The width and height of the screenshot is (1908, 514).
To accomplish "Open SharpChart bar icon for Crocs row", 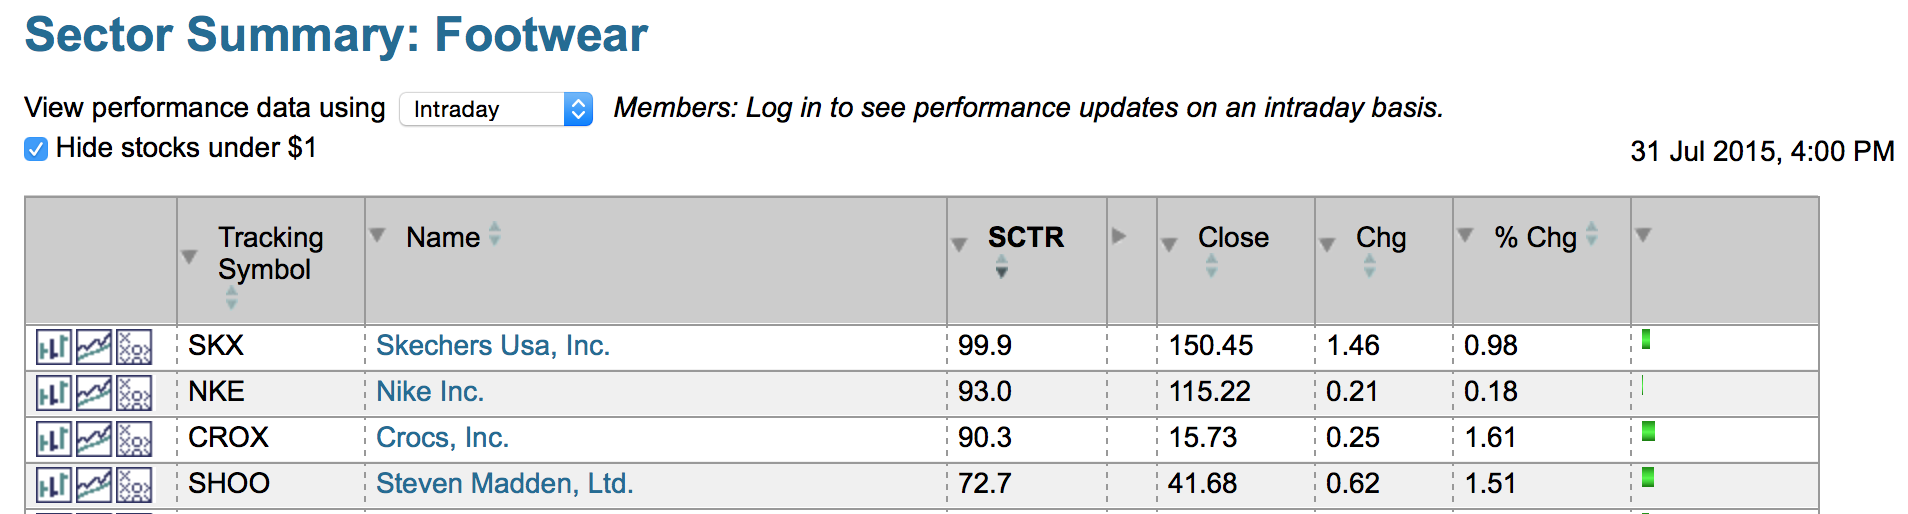I will pos(53,439).
